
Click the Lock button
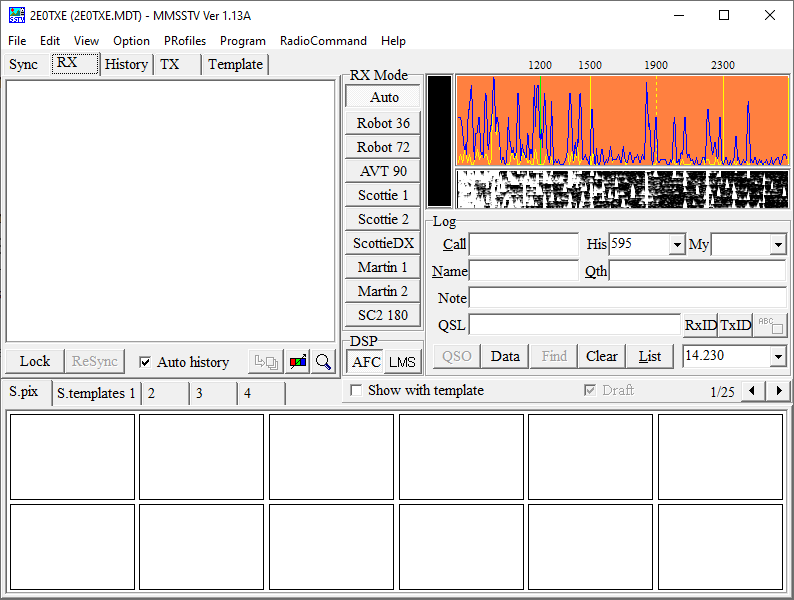(x=34, y=362)
